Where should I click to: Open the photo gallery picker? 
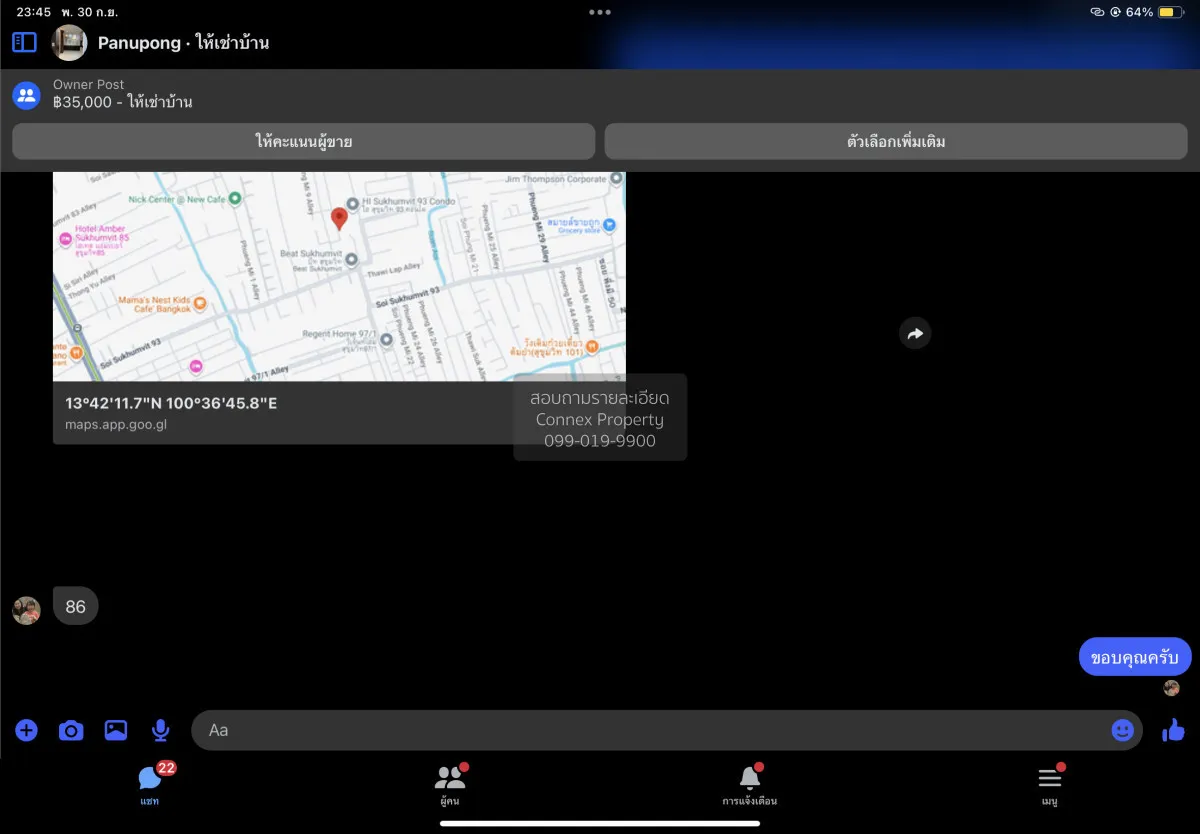tap(116, 730)
